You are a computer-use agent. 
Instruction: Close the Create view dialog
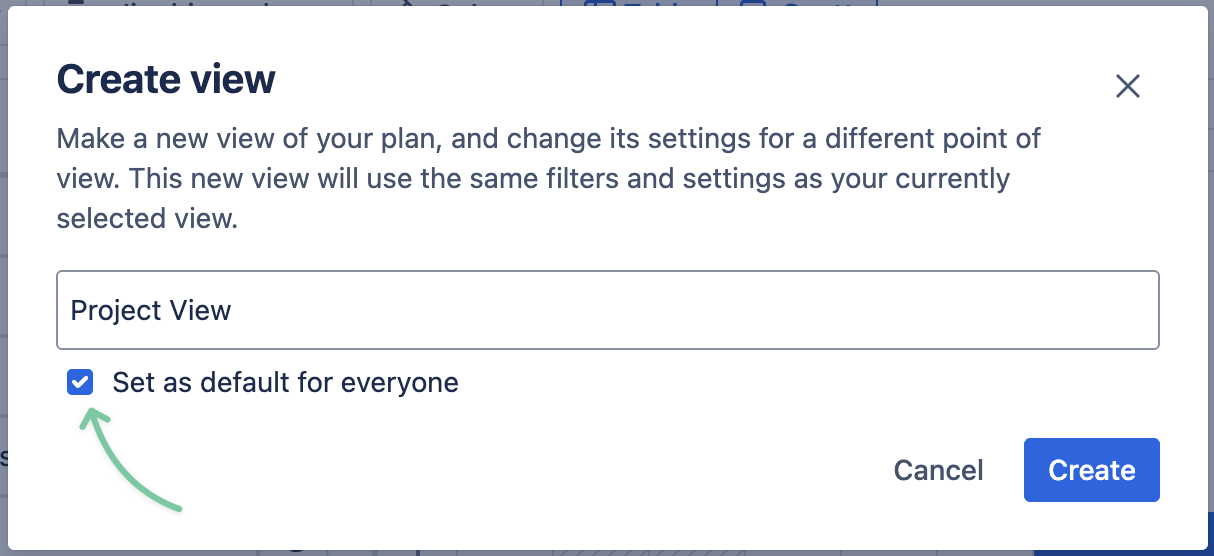1127,87
